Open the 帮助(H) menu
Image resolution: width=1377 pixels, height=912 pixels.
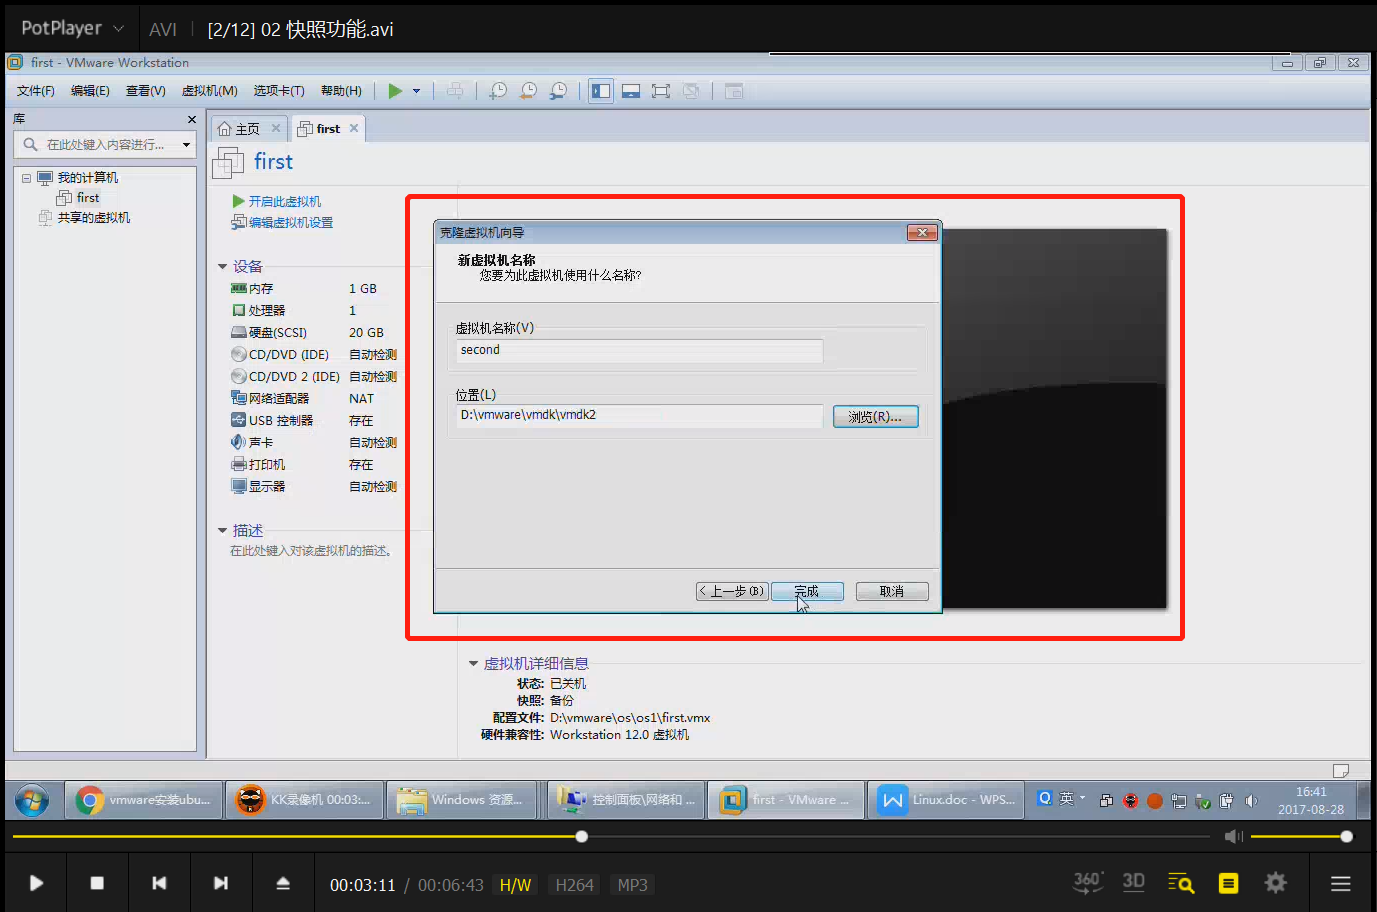pos(341,91)
